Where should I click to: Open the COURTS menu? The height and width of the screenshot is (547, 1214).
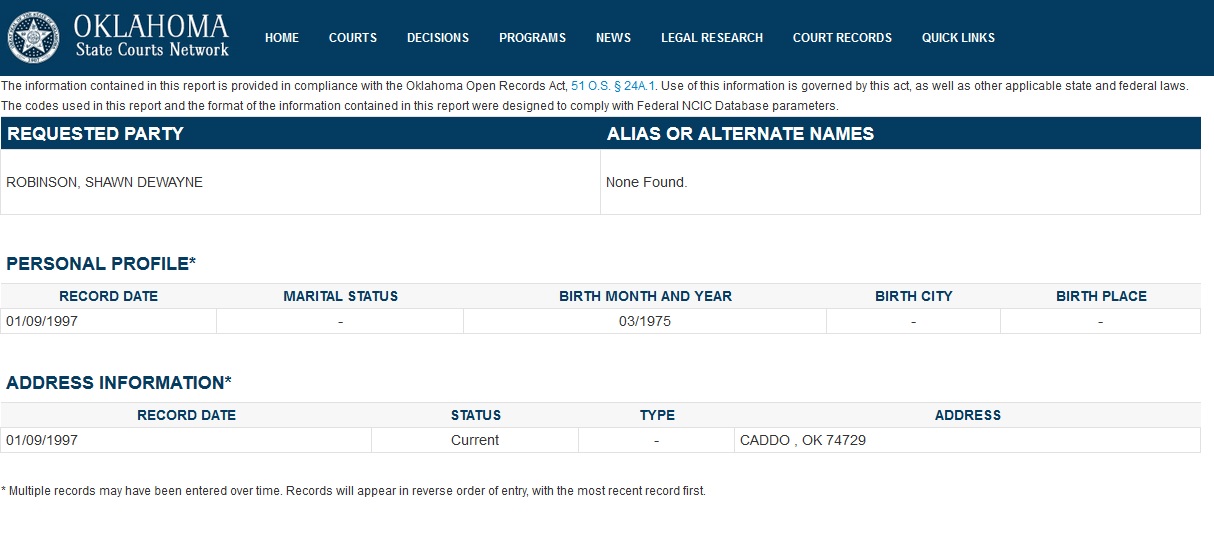(x=353, y=38)
